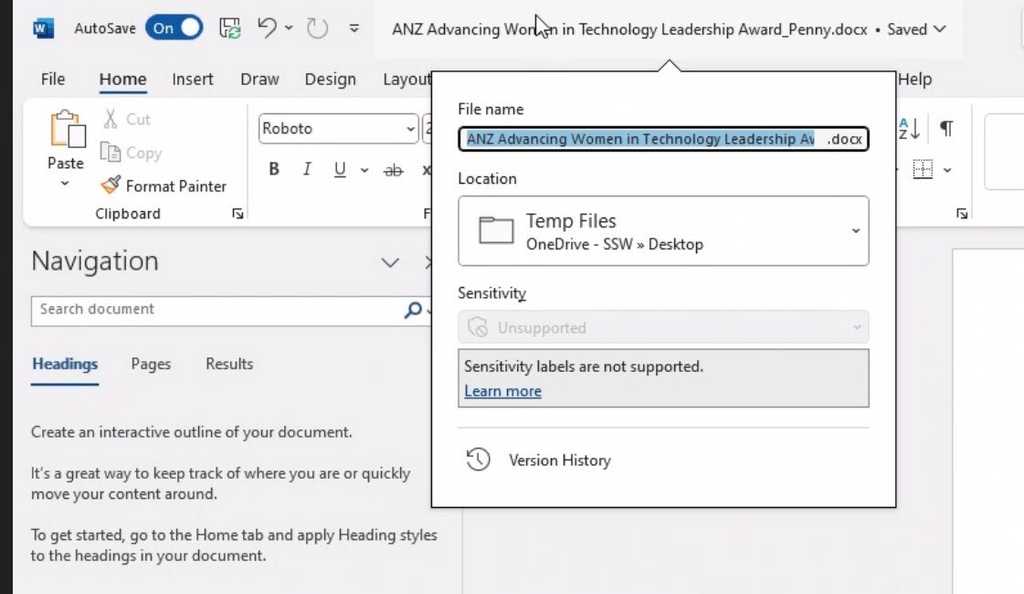Toggle italic formatting
Image resolution: width=1024 pixels, height=594 pixels.
307,169
